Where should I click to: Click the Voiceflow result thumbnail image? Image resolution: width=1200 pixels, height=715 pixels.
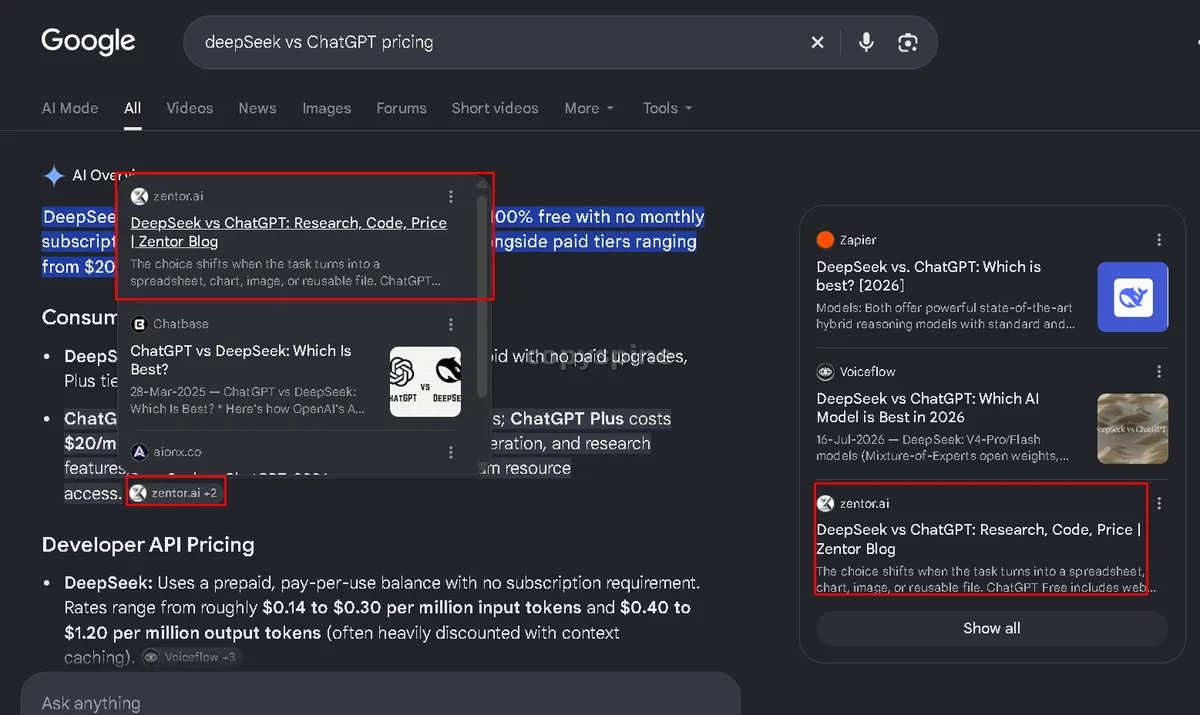click(1133, 428)
